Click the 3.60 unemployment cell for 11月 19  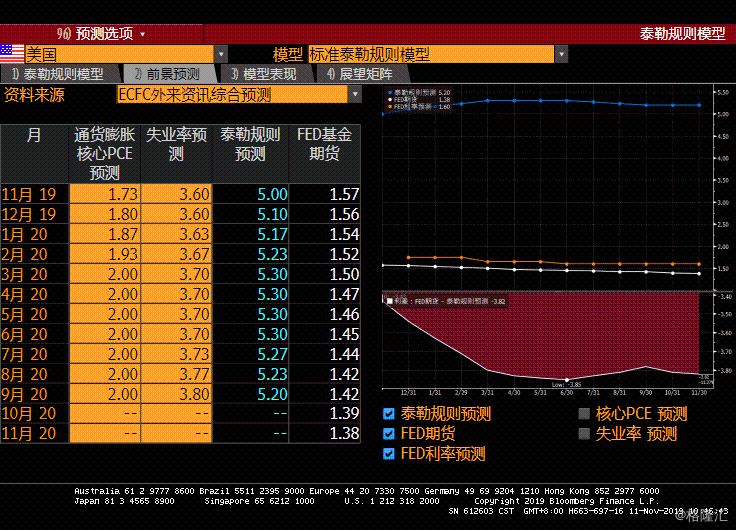(176, 194)
